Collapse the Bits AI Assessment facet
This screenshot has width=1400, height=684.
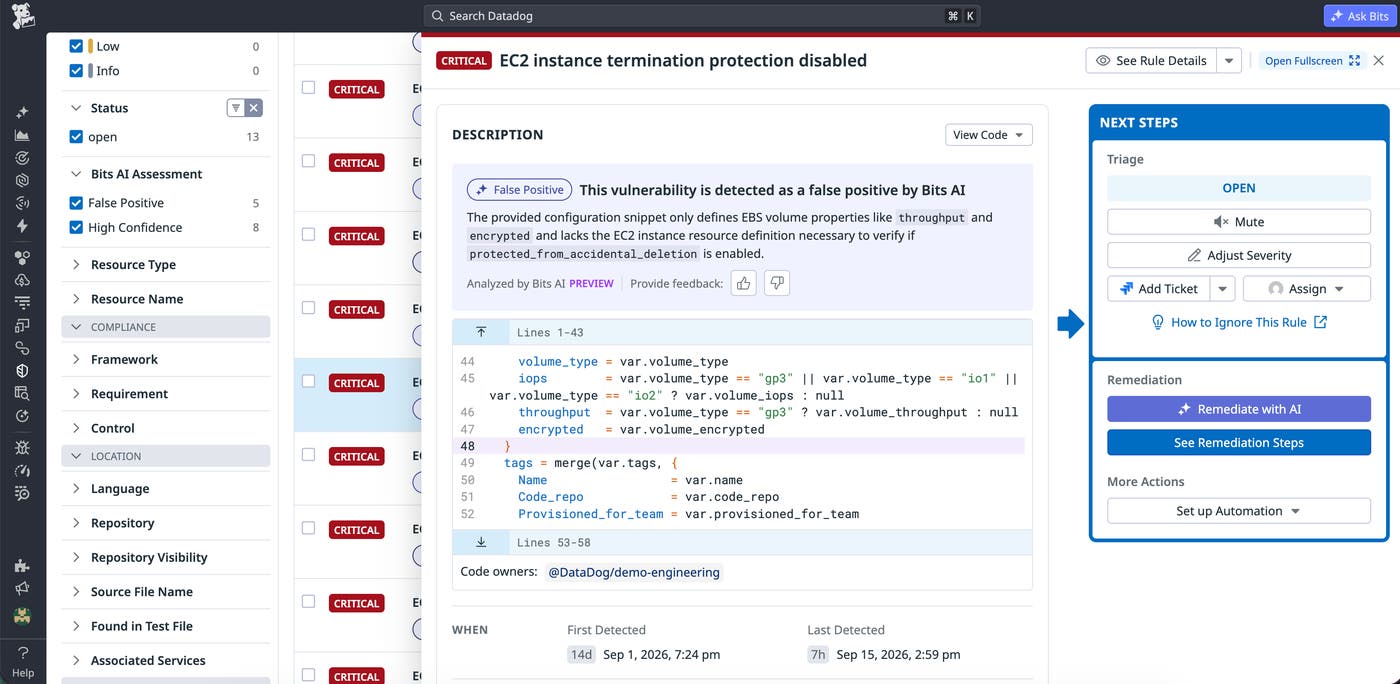[76, 174]
